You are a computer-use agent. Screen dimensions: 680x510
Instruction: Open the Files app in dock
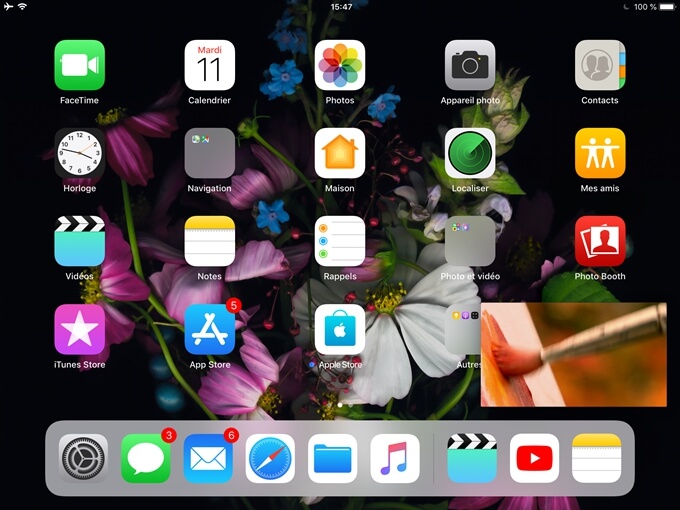[x=333, y=458]
